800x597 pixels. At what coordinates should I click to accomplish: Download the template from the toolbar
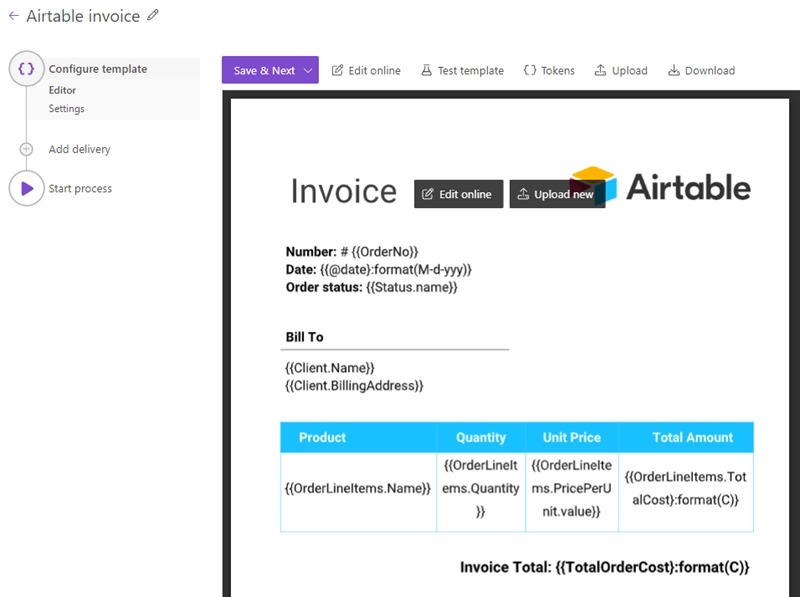pos(702,70)
